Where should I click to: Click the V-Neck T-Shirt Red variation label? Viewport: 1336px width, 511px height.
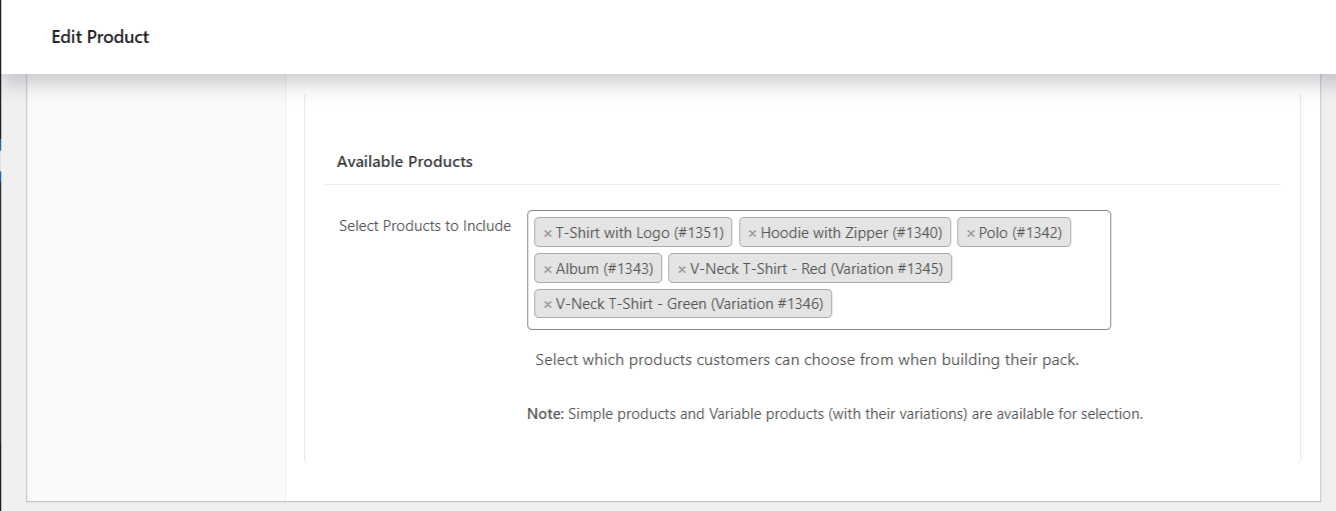816,269
